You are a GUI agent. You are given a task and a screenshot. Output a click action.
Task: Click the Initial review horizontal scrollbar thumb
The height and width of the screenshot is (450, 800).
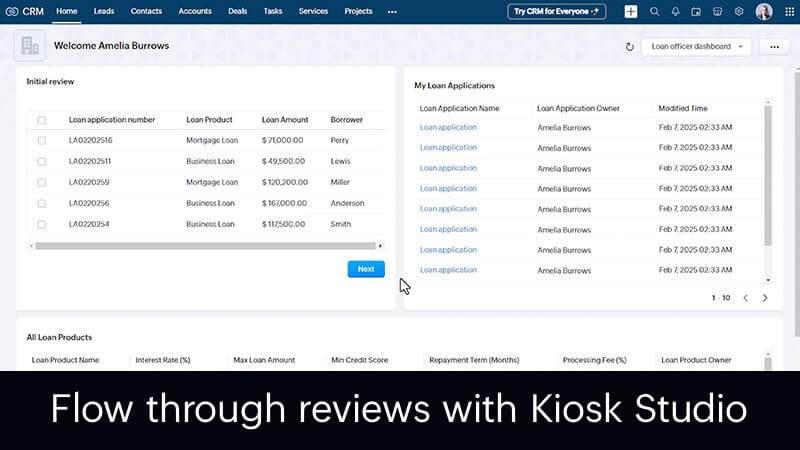tap(205, 246)
